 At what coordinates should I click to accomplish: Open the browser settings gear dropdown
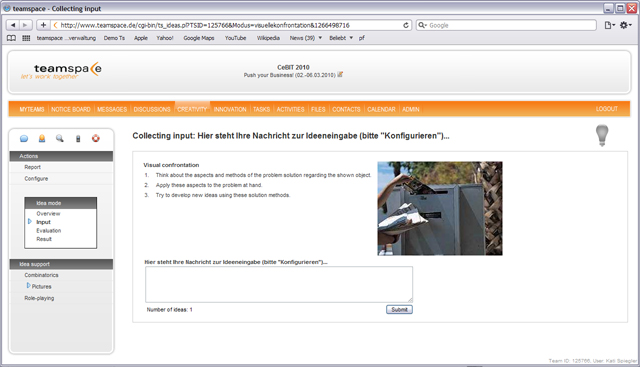(x=626, y=25)
